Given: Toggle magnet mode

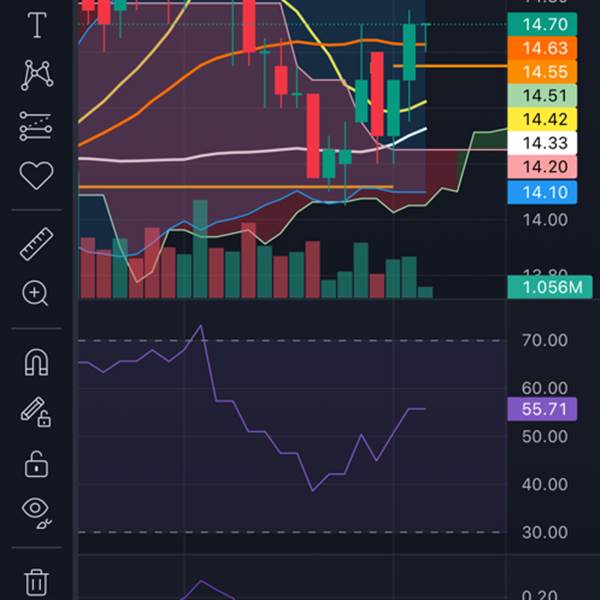Looking at the screenshot, I should (36, 362).
